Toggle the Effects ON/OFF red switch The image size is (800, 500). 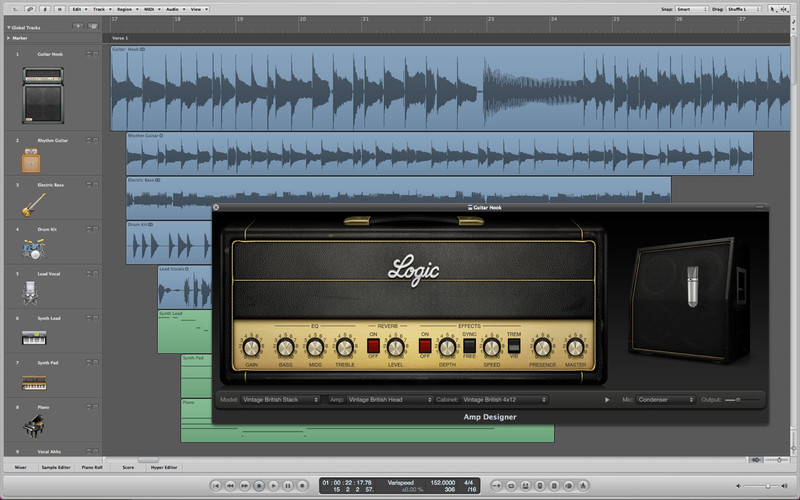pos(425,346)
